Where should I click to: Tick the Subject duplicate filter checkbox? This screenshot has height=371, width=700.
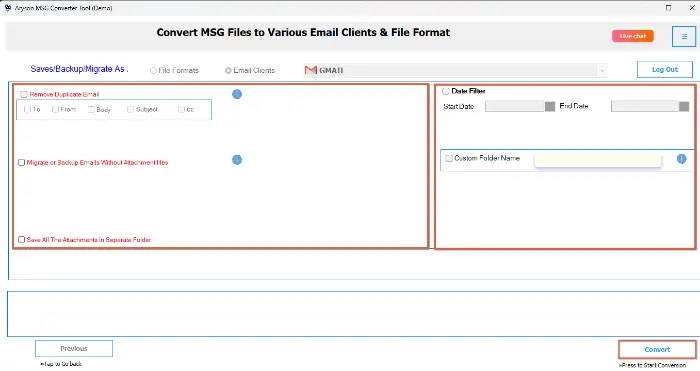coord(130,109)
